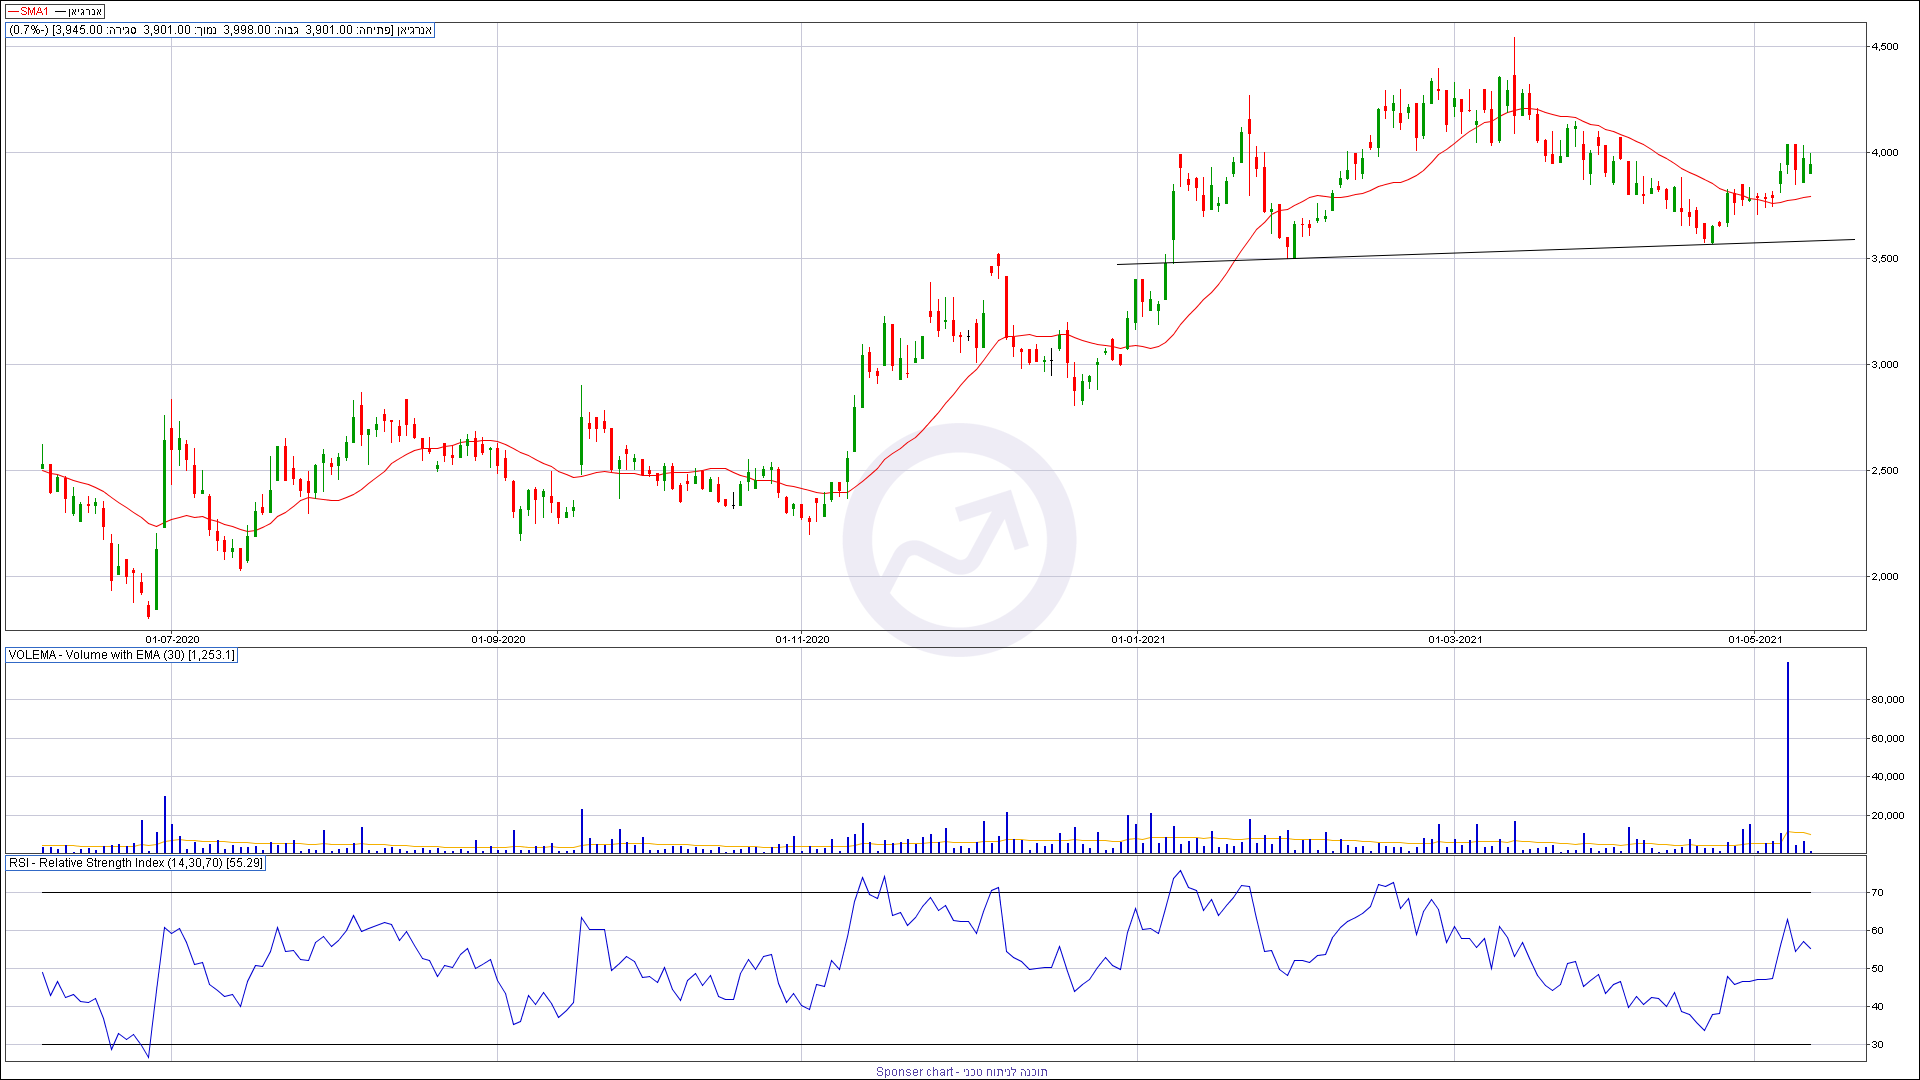This screenshot has height=1080, width=1920.
Task: Click the 01-01-2021 date axis label
Action: click(x=1138, y=639)
